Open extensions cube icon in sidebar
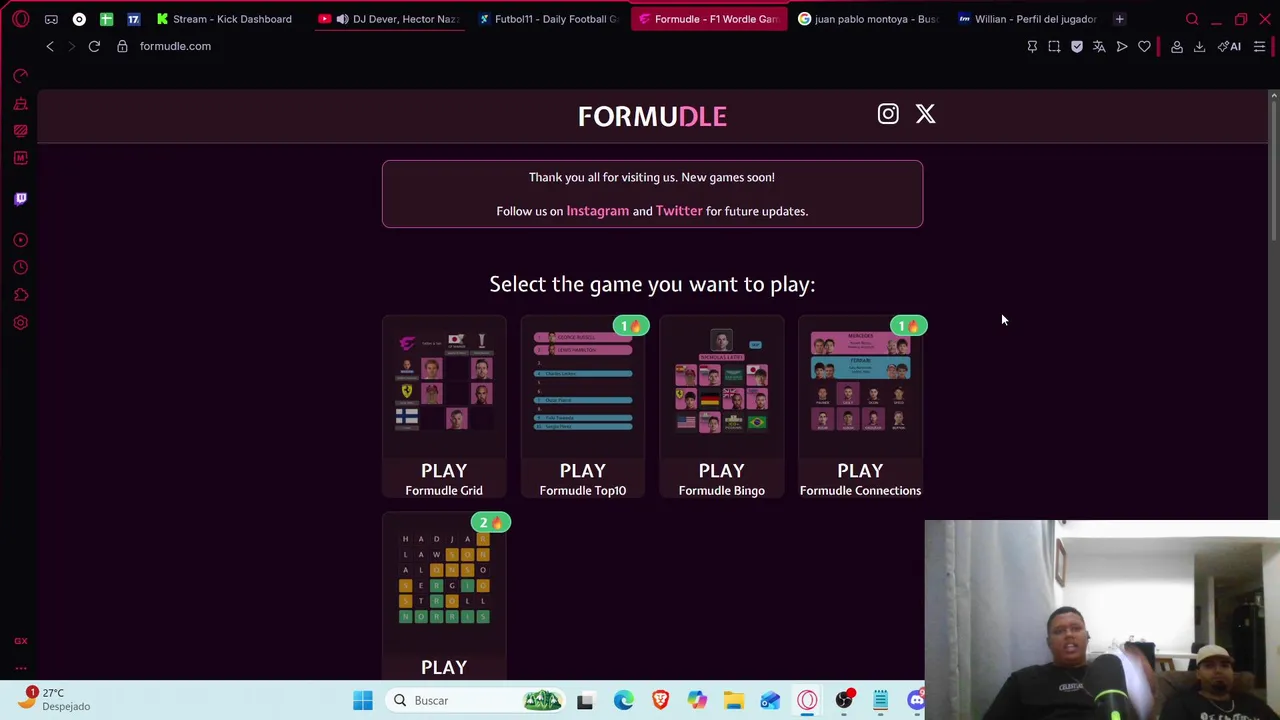The height and width of the screenshot is (720, 1280). coord(20,295)
